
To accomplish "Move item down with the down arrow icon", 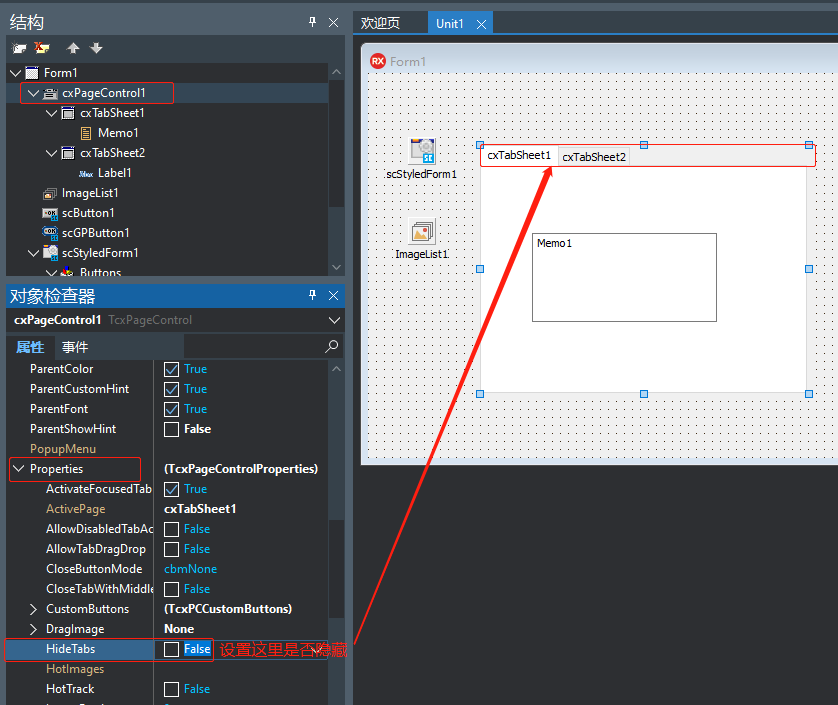I will coord(96,48).
